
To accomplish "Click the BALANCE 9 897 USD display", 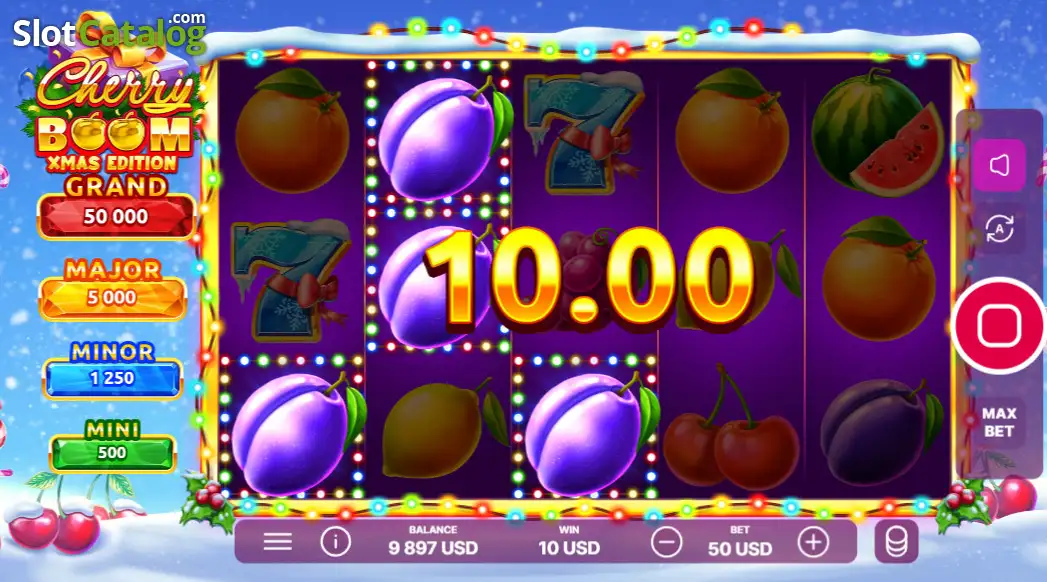I will (433, 541).
